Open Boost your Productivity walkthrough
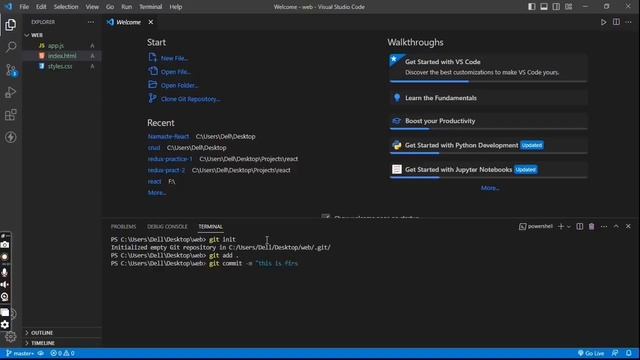 (x=488, y=121)
